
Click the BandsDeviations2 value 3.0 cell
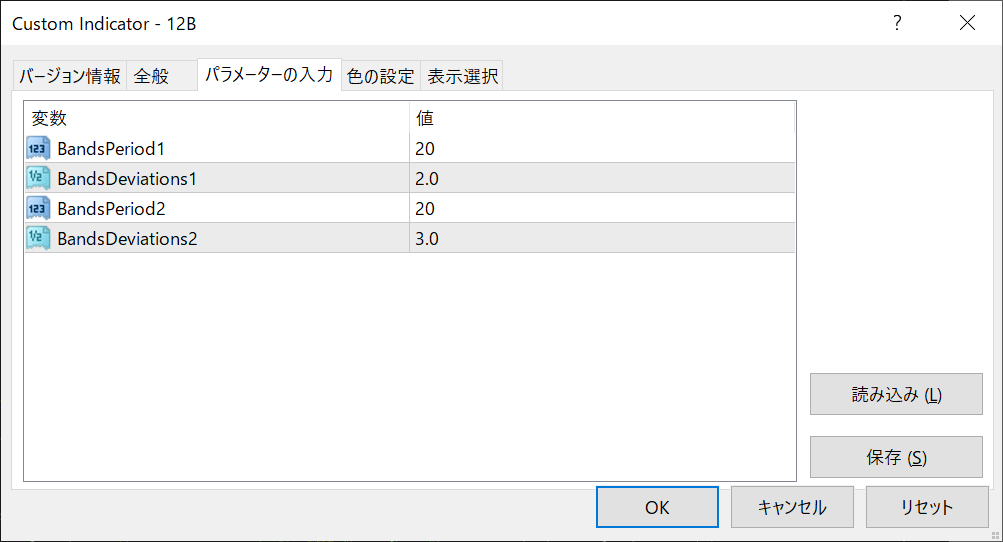point(600,239)
